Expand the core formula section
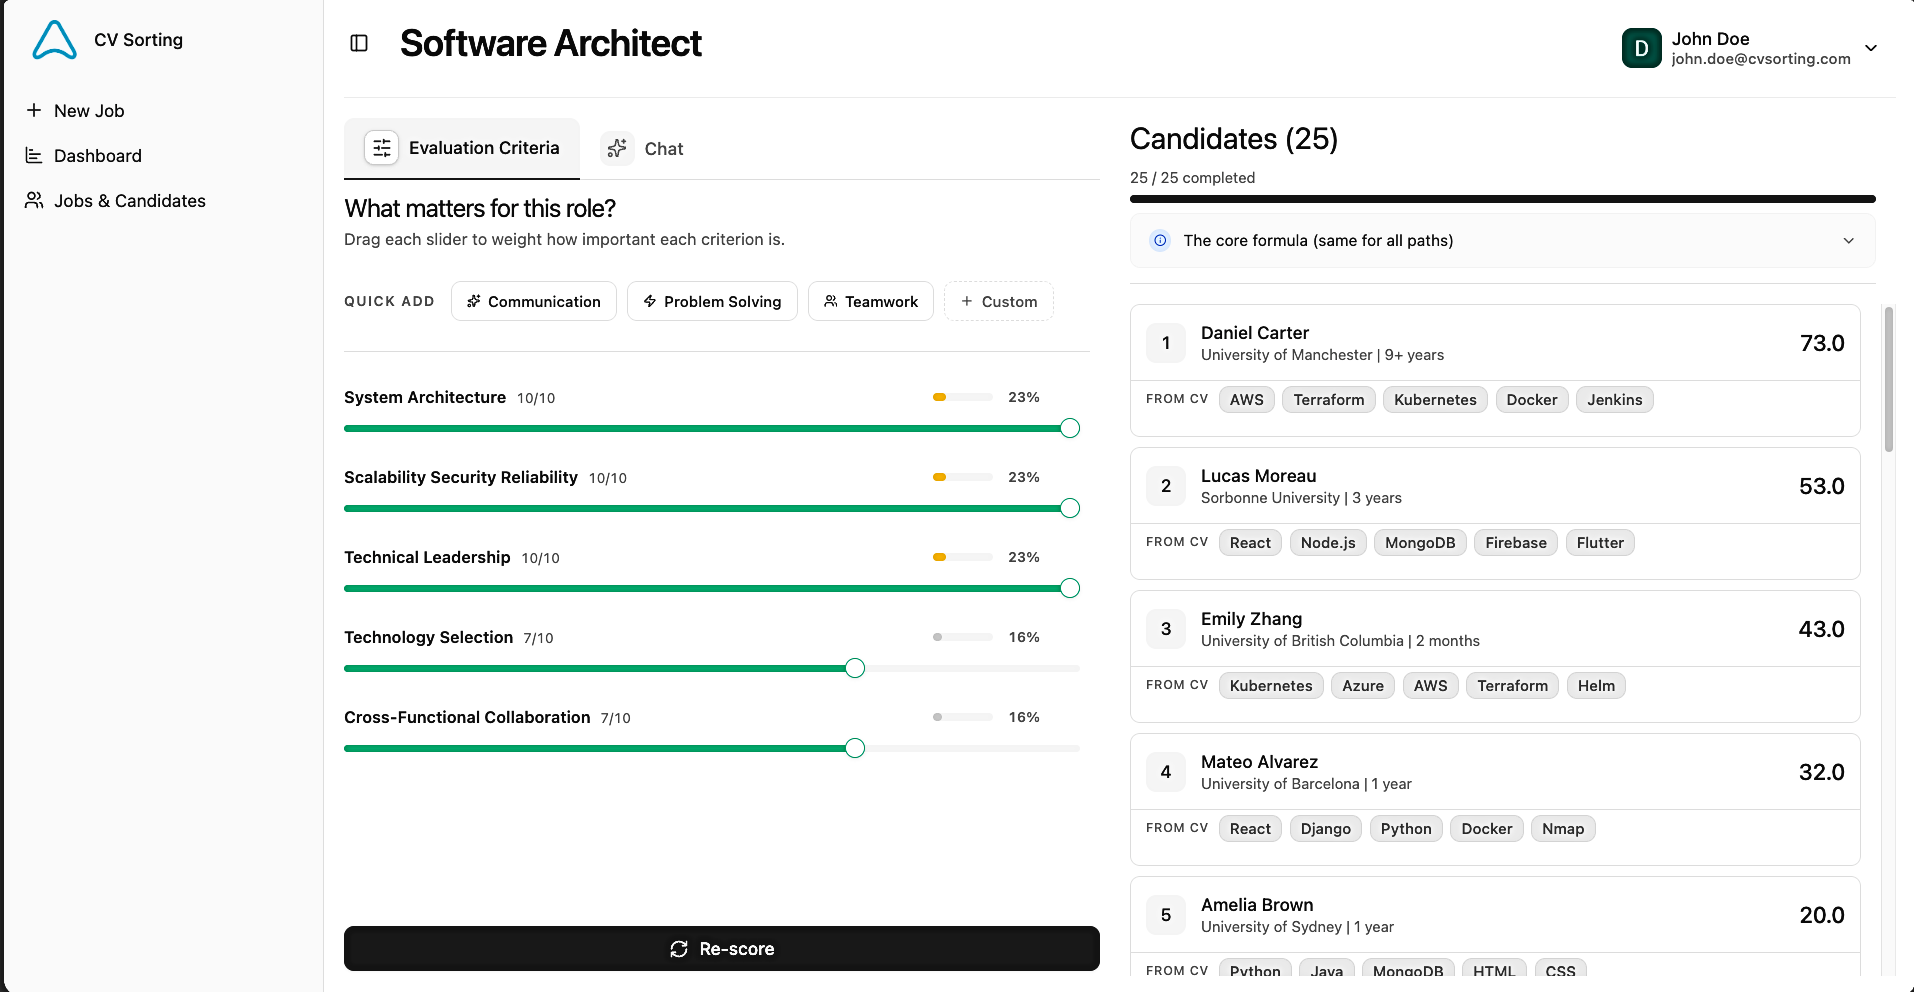 pos(1847,240)
